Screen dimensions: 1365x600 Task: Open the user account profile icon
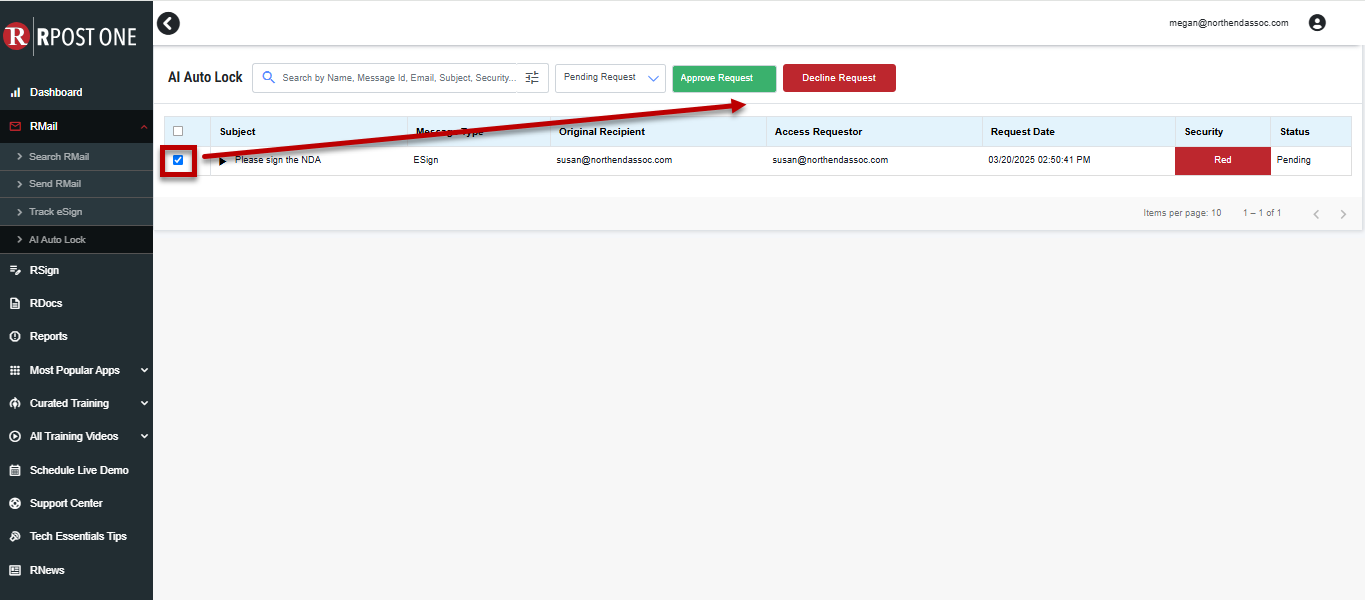tap(1317, 23)
